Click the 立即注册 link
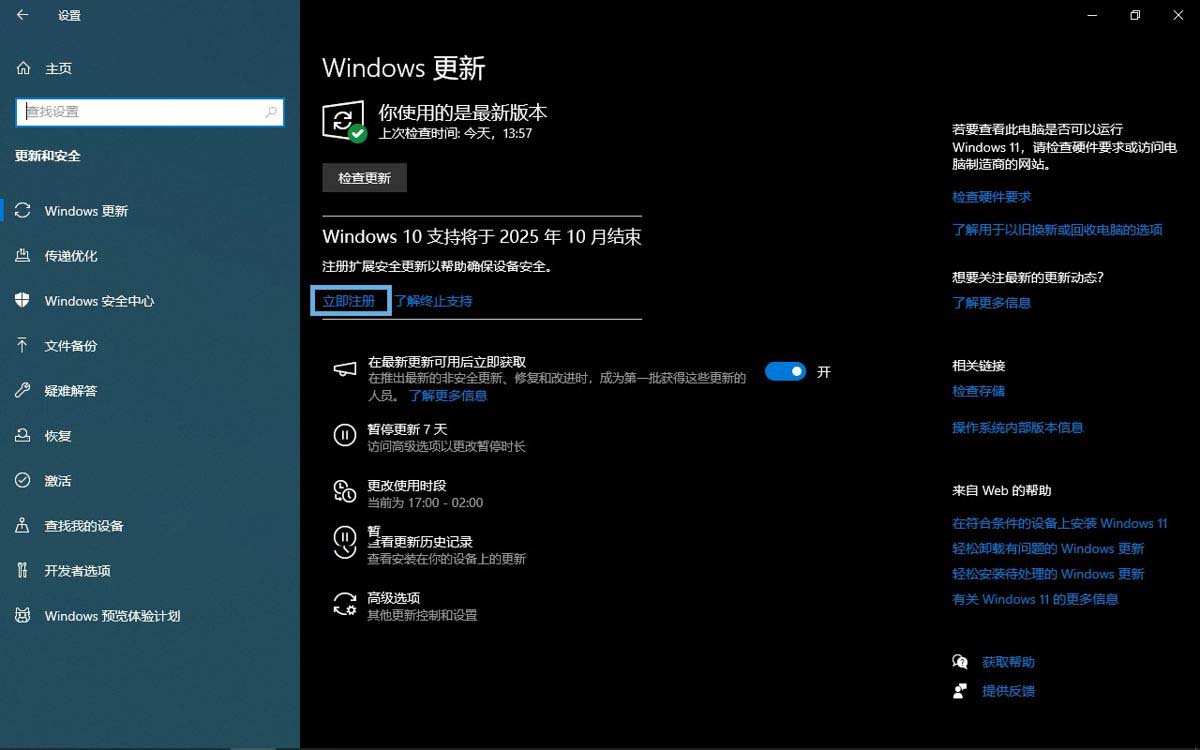The image size is (1200, 750). point(349,300)
